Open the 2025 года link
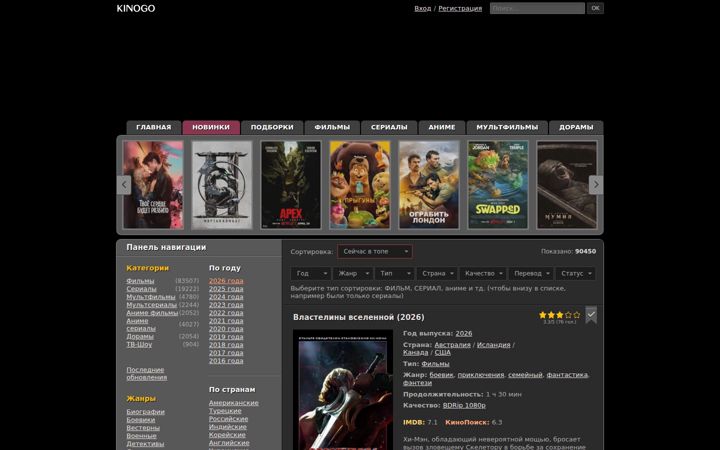 [226, 289]
